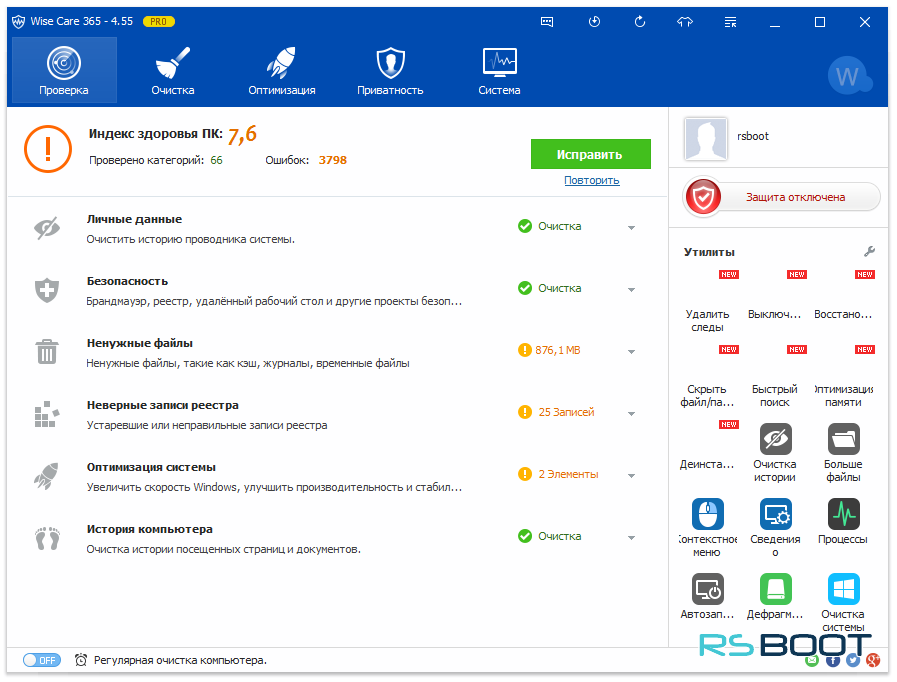The image size is (897, 682).
Task: Click the rsboot user avatar
Action: click(705, 139)
